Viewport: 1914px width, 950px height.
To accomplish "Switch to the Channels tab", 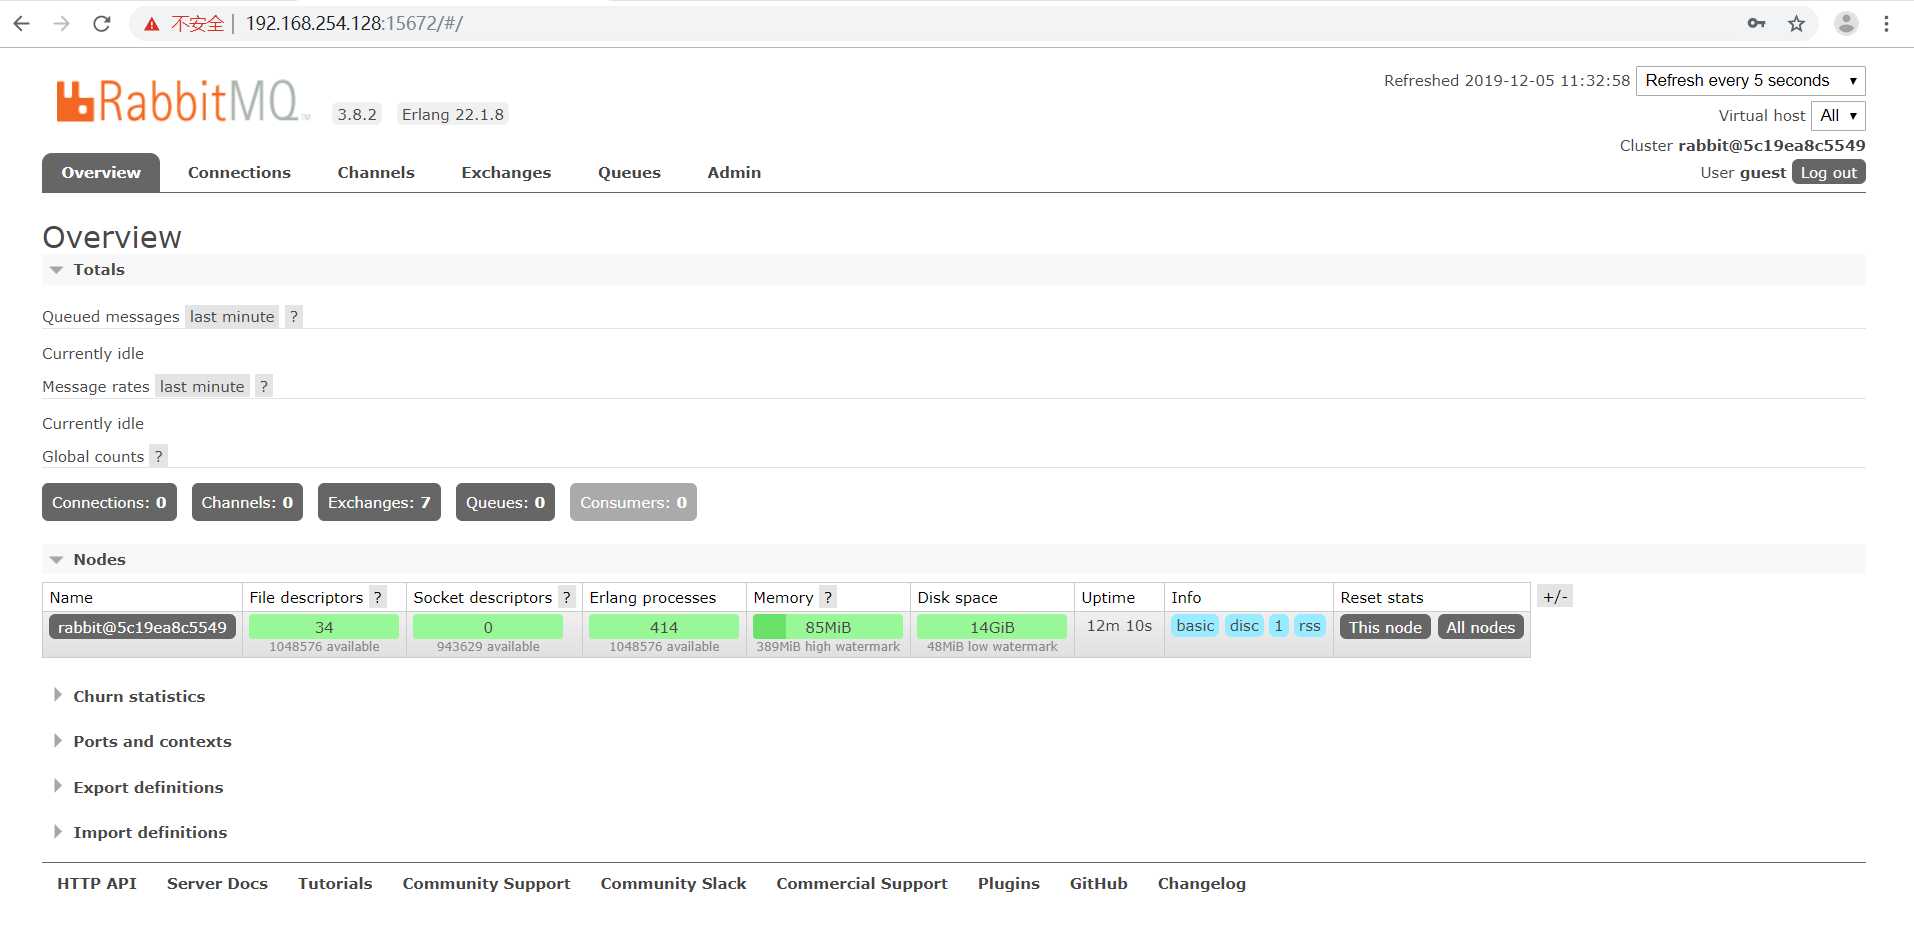I will pos(376,172).
